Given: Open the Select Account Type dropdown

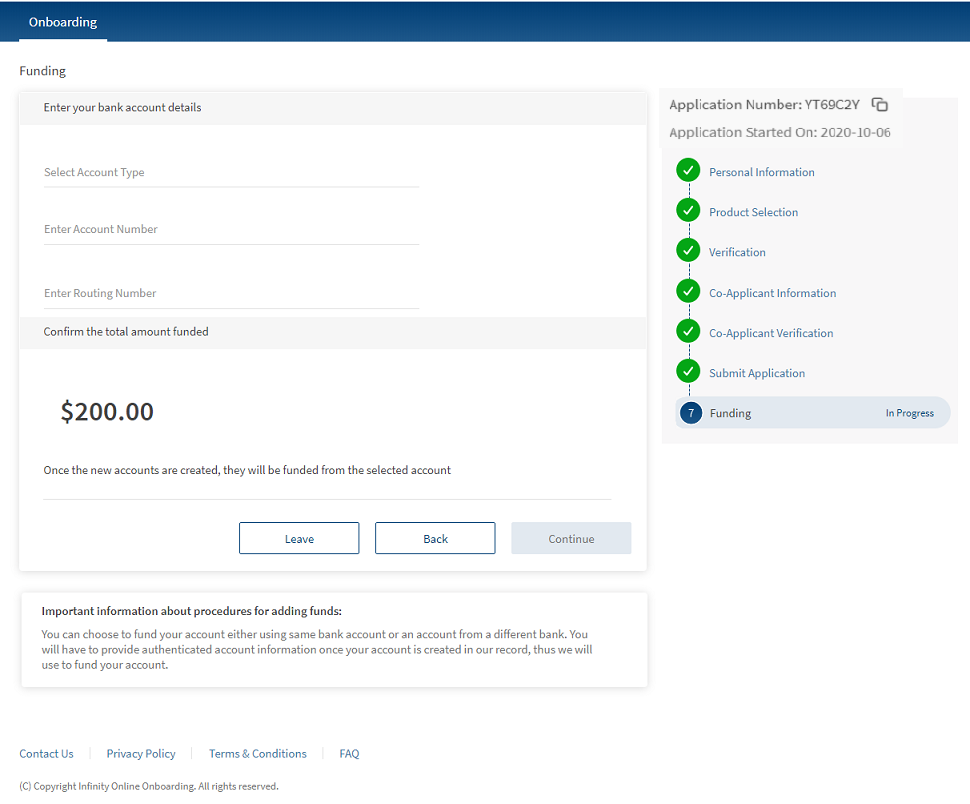Looking at the screenshot, I should click(x=231, y=173).
